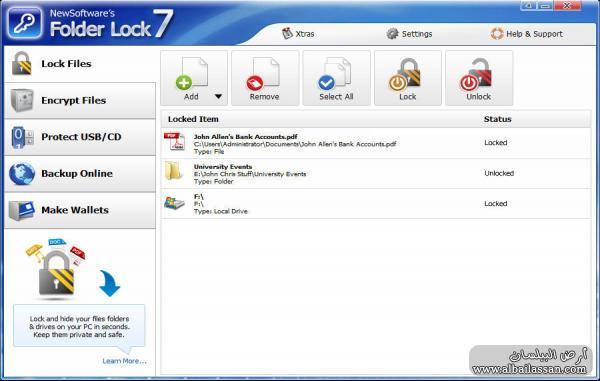Click the University Events folder icon
Screen dimensions: 600x381
174,171
